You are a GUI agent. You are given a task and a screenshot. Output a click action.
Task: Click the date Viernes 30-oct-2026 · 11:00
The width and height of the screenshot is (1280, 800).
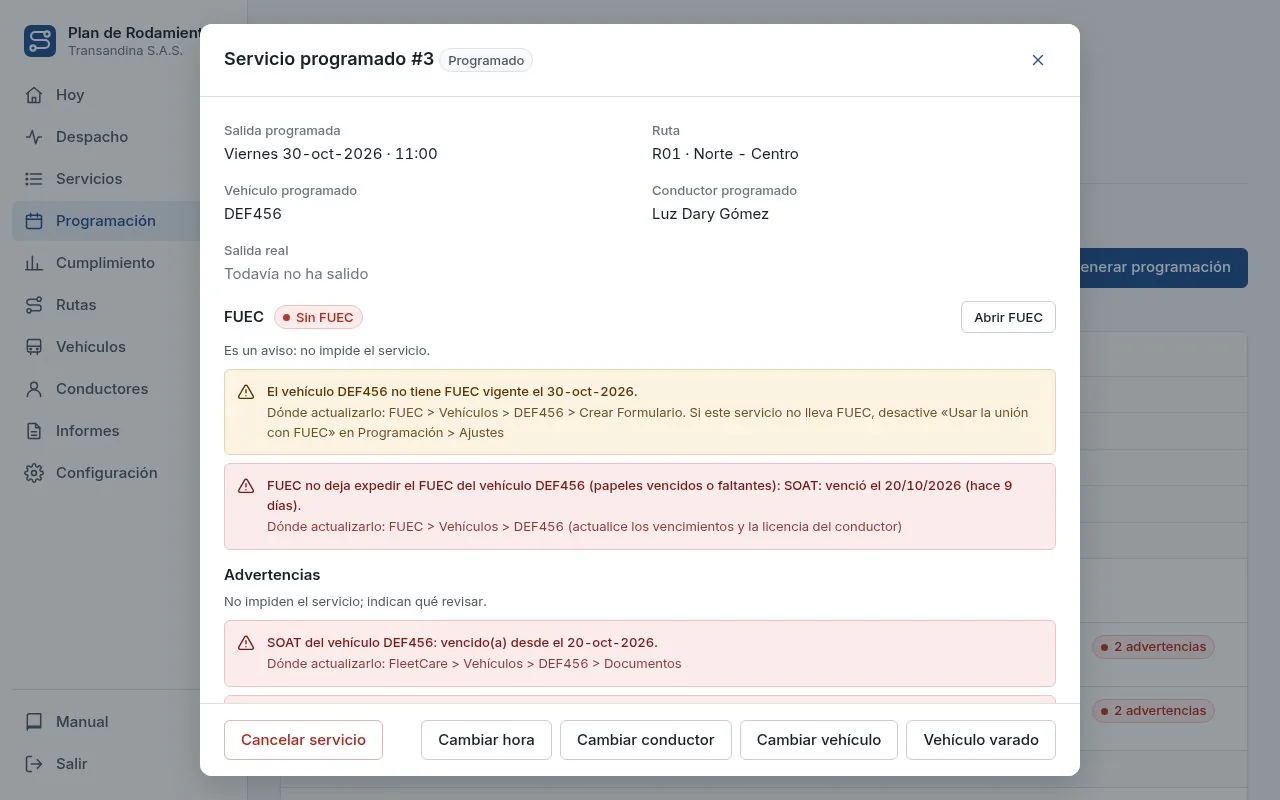pos(331,154)
